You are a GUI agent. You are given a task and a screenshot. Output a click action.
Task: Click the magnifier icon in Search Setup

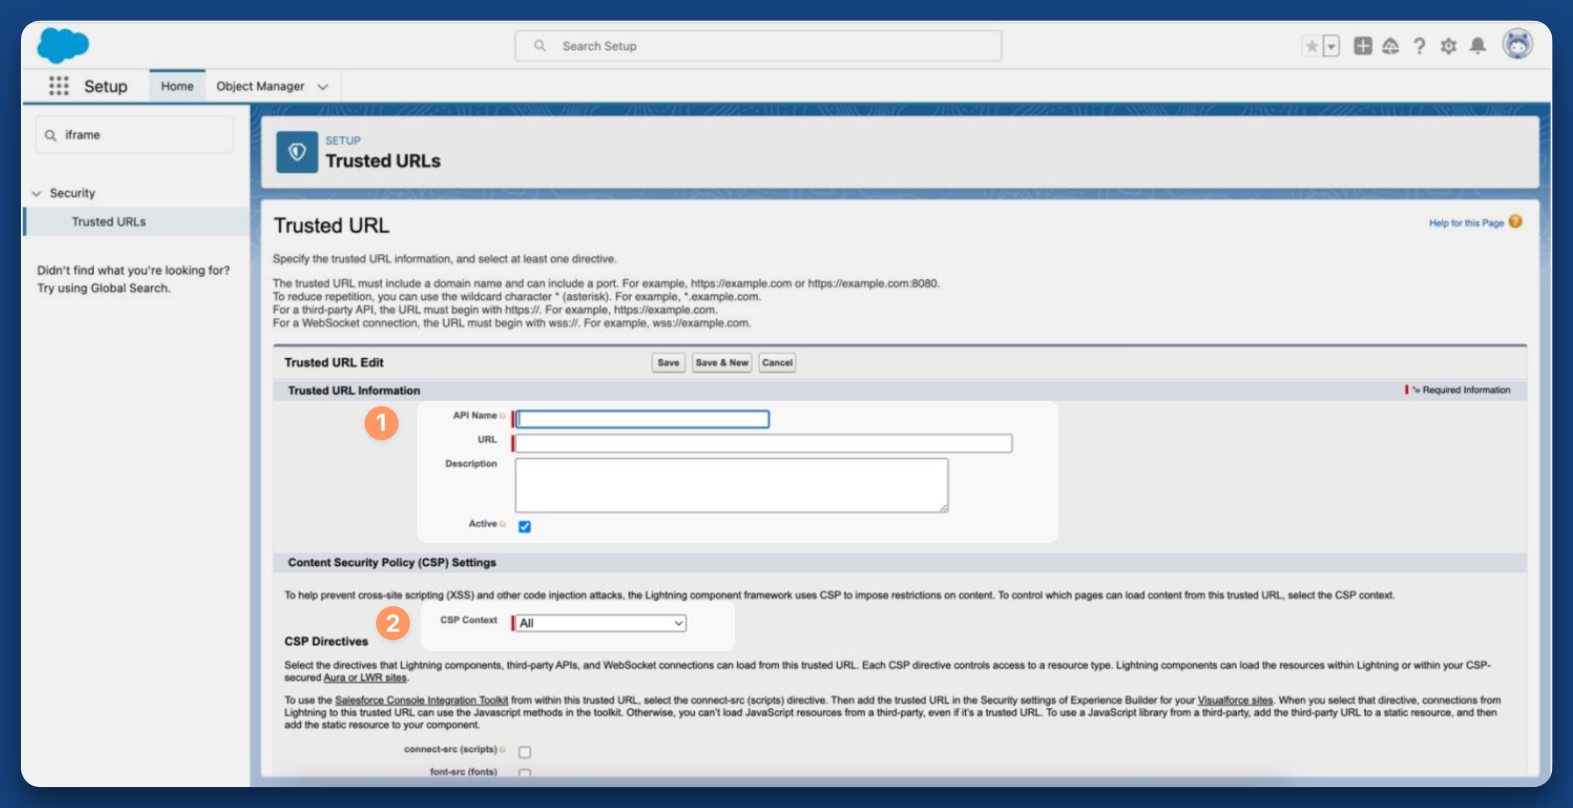(540, 46)
